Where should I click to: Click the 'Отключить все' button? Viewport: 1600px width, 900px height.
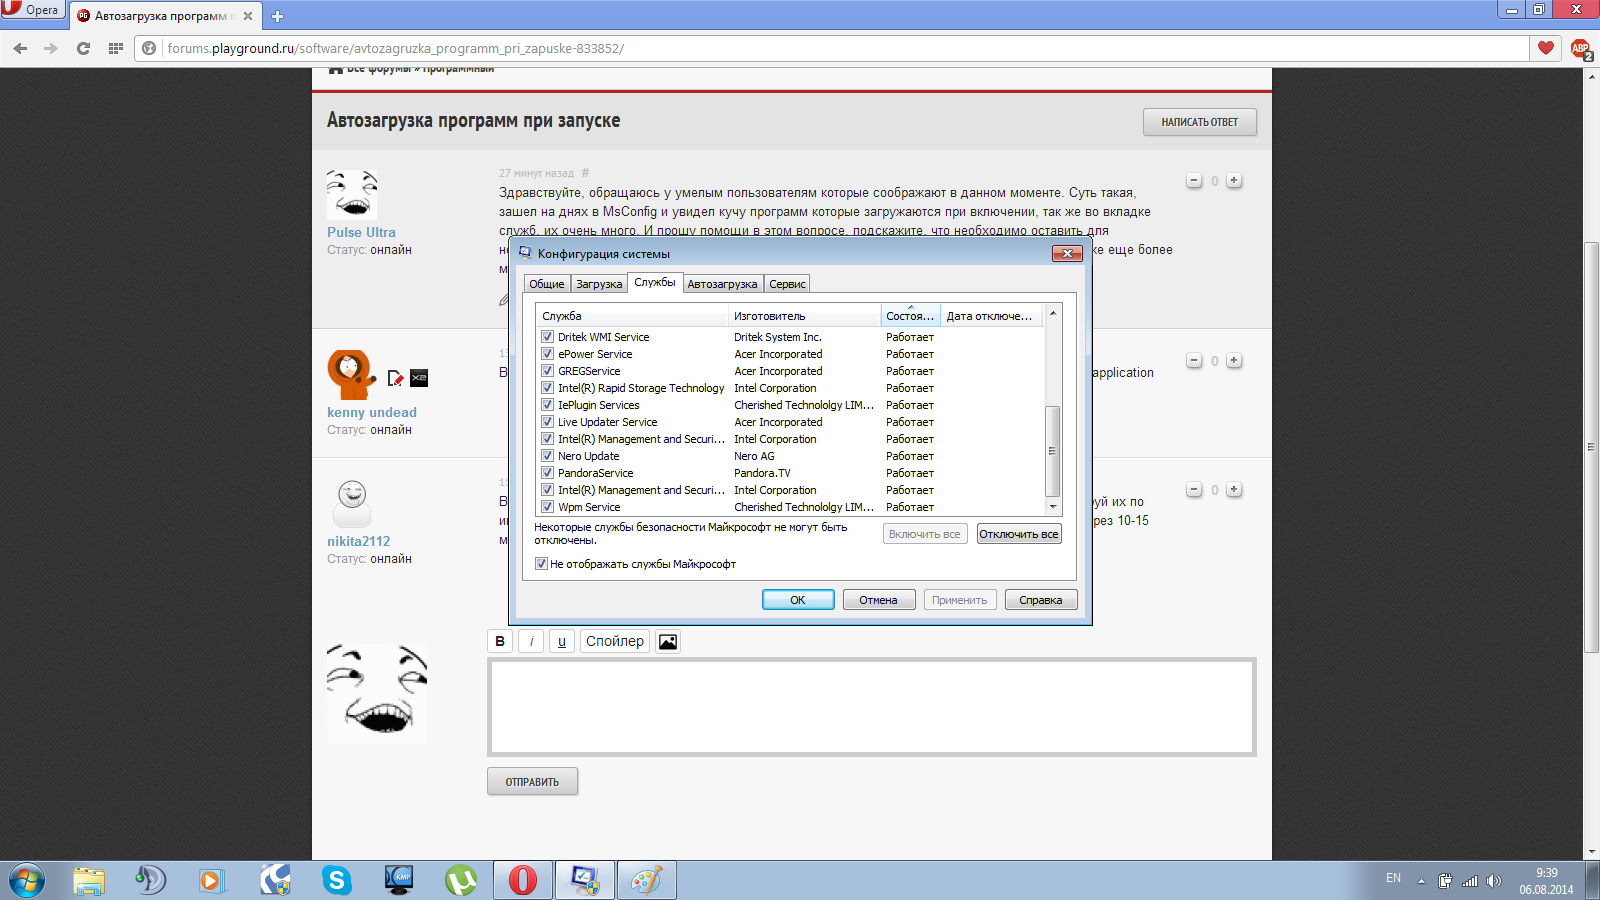coord(1019,534)
